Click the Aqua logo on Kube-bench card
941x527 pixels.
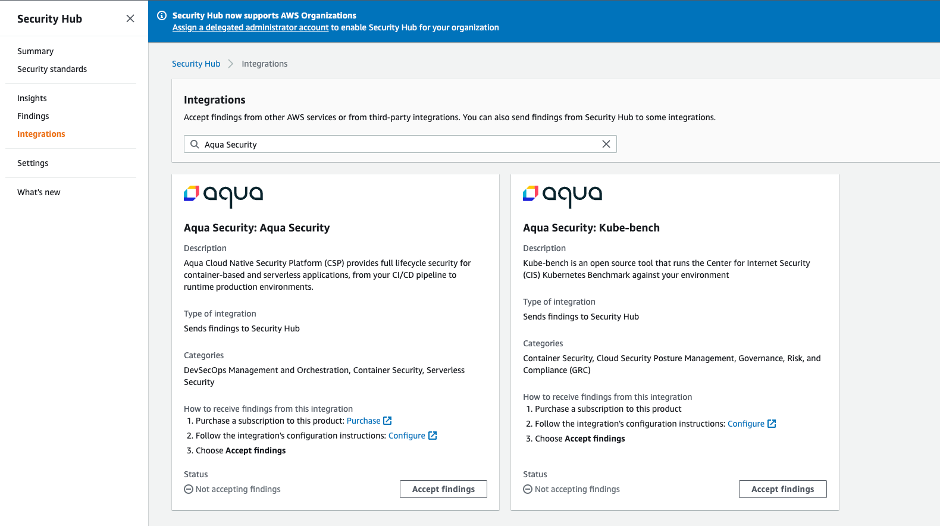click(x=562, y=195)
